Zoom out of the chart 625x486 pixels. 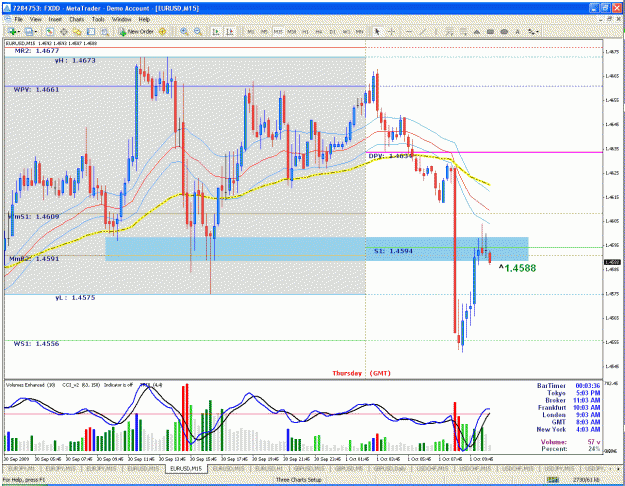coord(198,31)
